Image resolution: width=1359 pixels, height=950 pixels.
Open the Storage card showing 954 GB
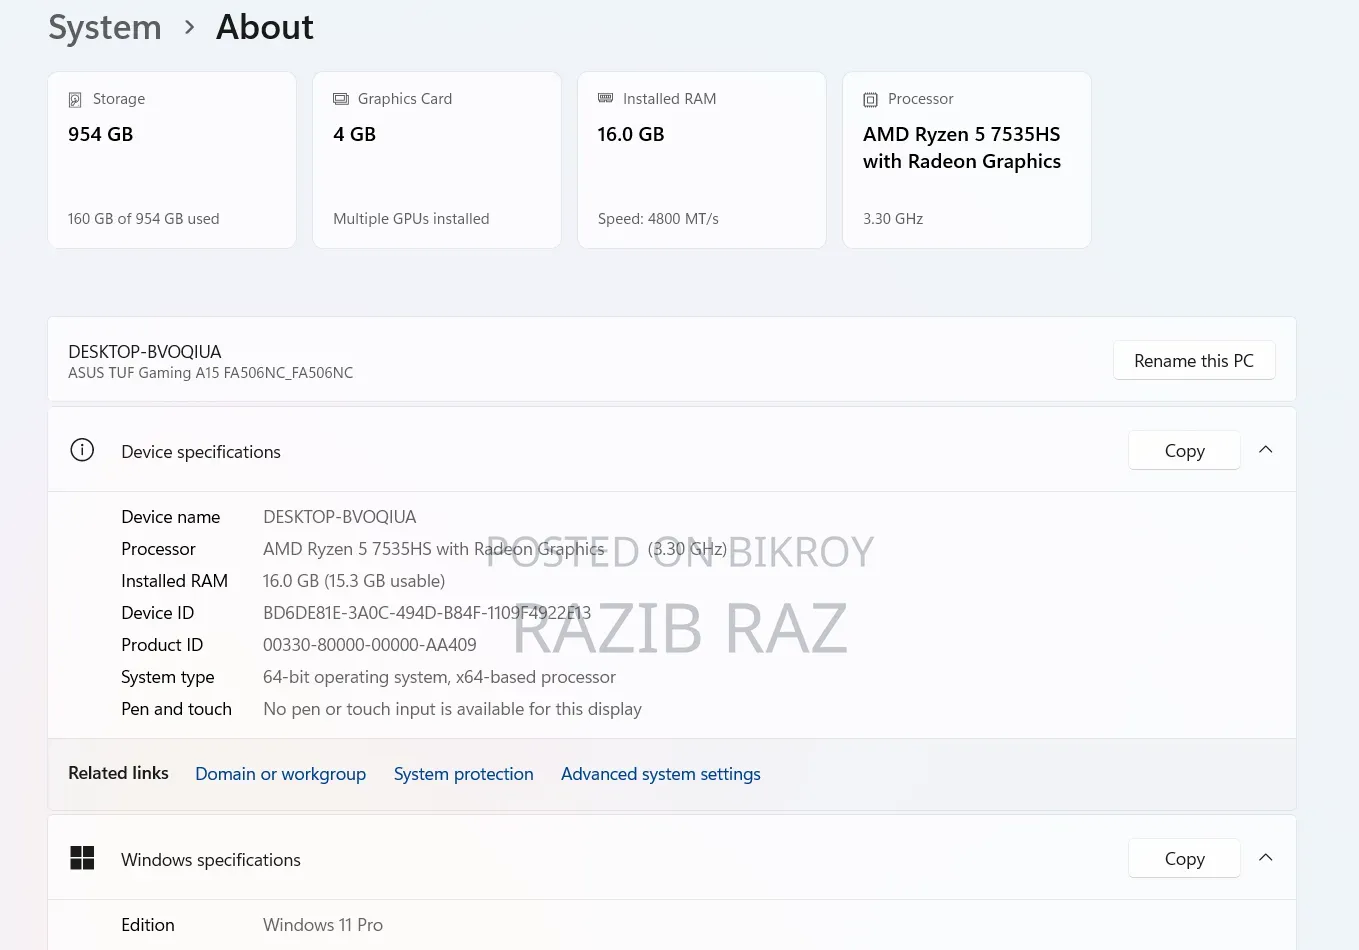pos(172,160)
